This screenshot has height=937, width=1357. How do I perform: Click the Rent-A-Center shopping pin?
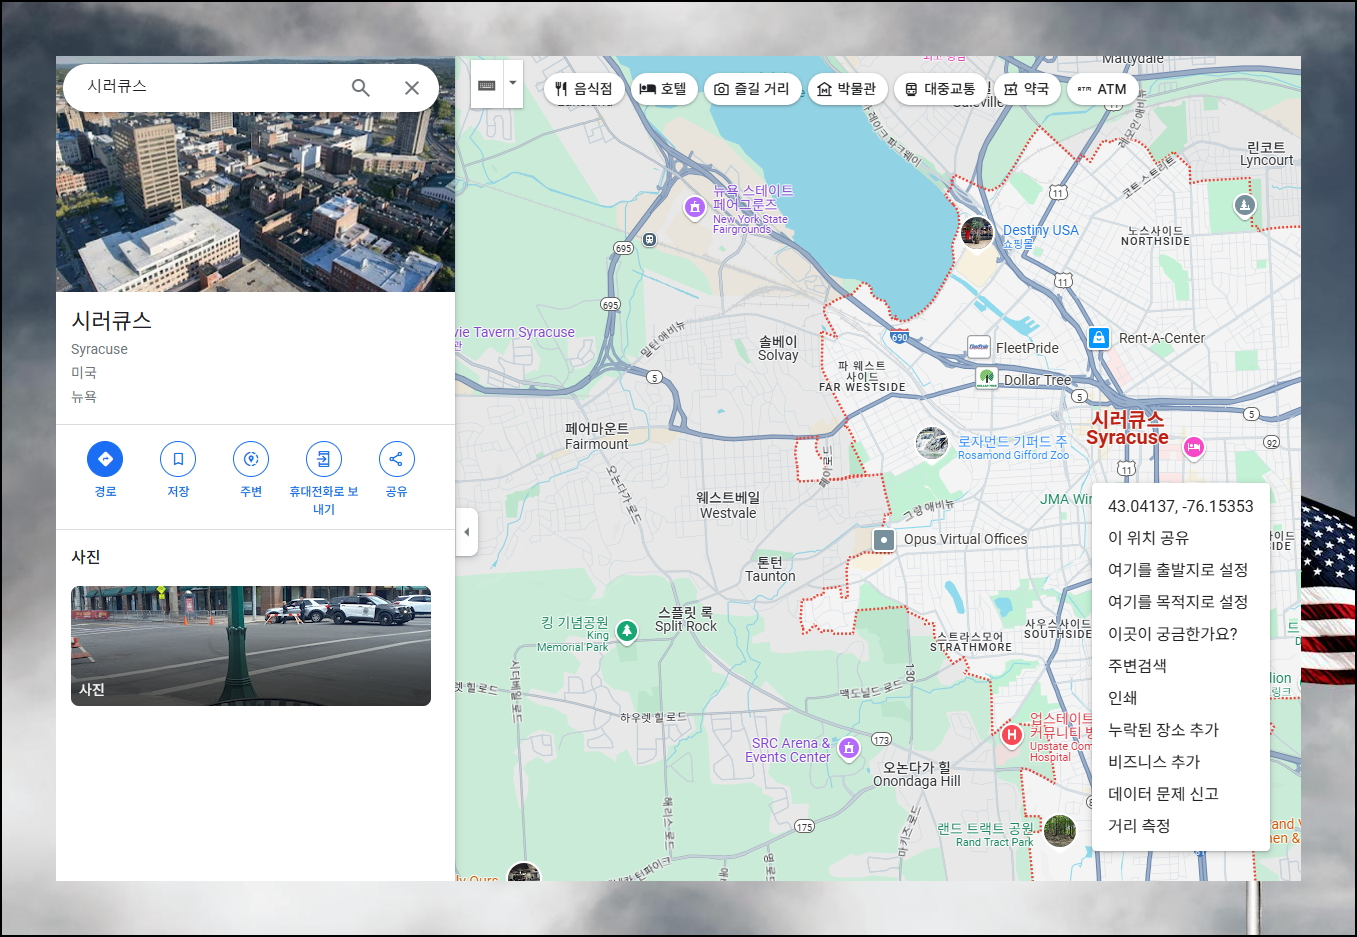tap(1099, 338)
